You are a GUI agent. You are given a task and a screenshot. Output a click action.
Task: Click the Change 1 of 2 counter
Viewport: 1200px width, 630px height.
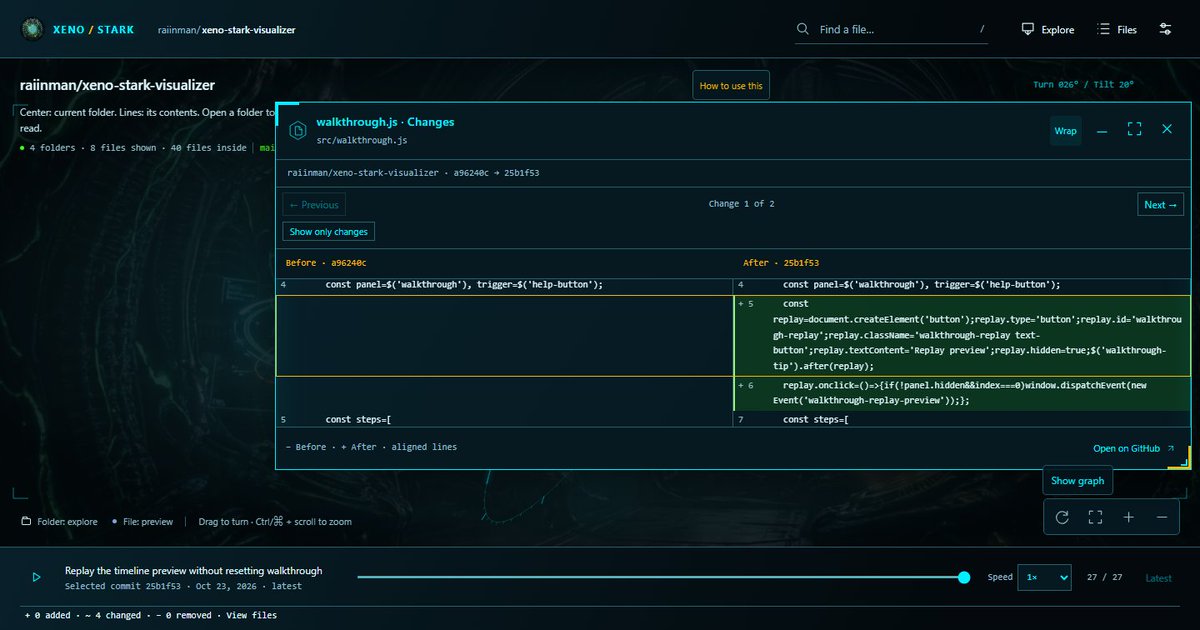[x=742, y=204]
